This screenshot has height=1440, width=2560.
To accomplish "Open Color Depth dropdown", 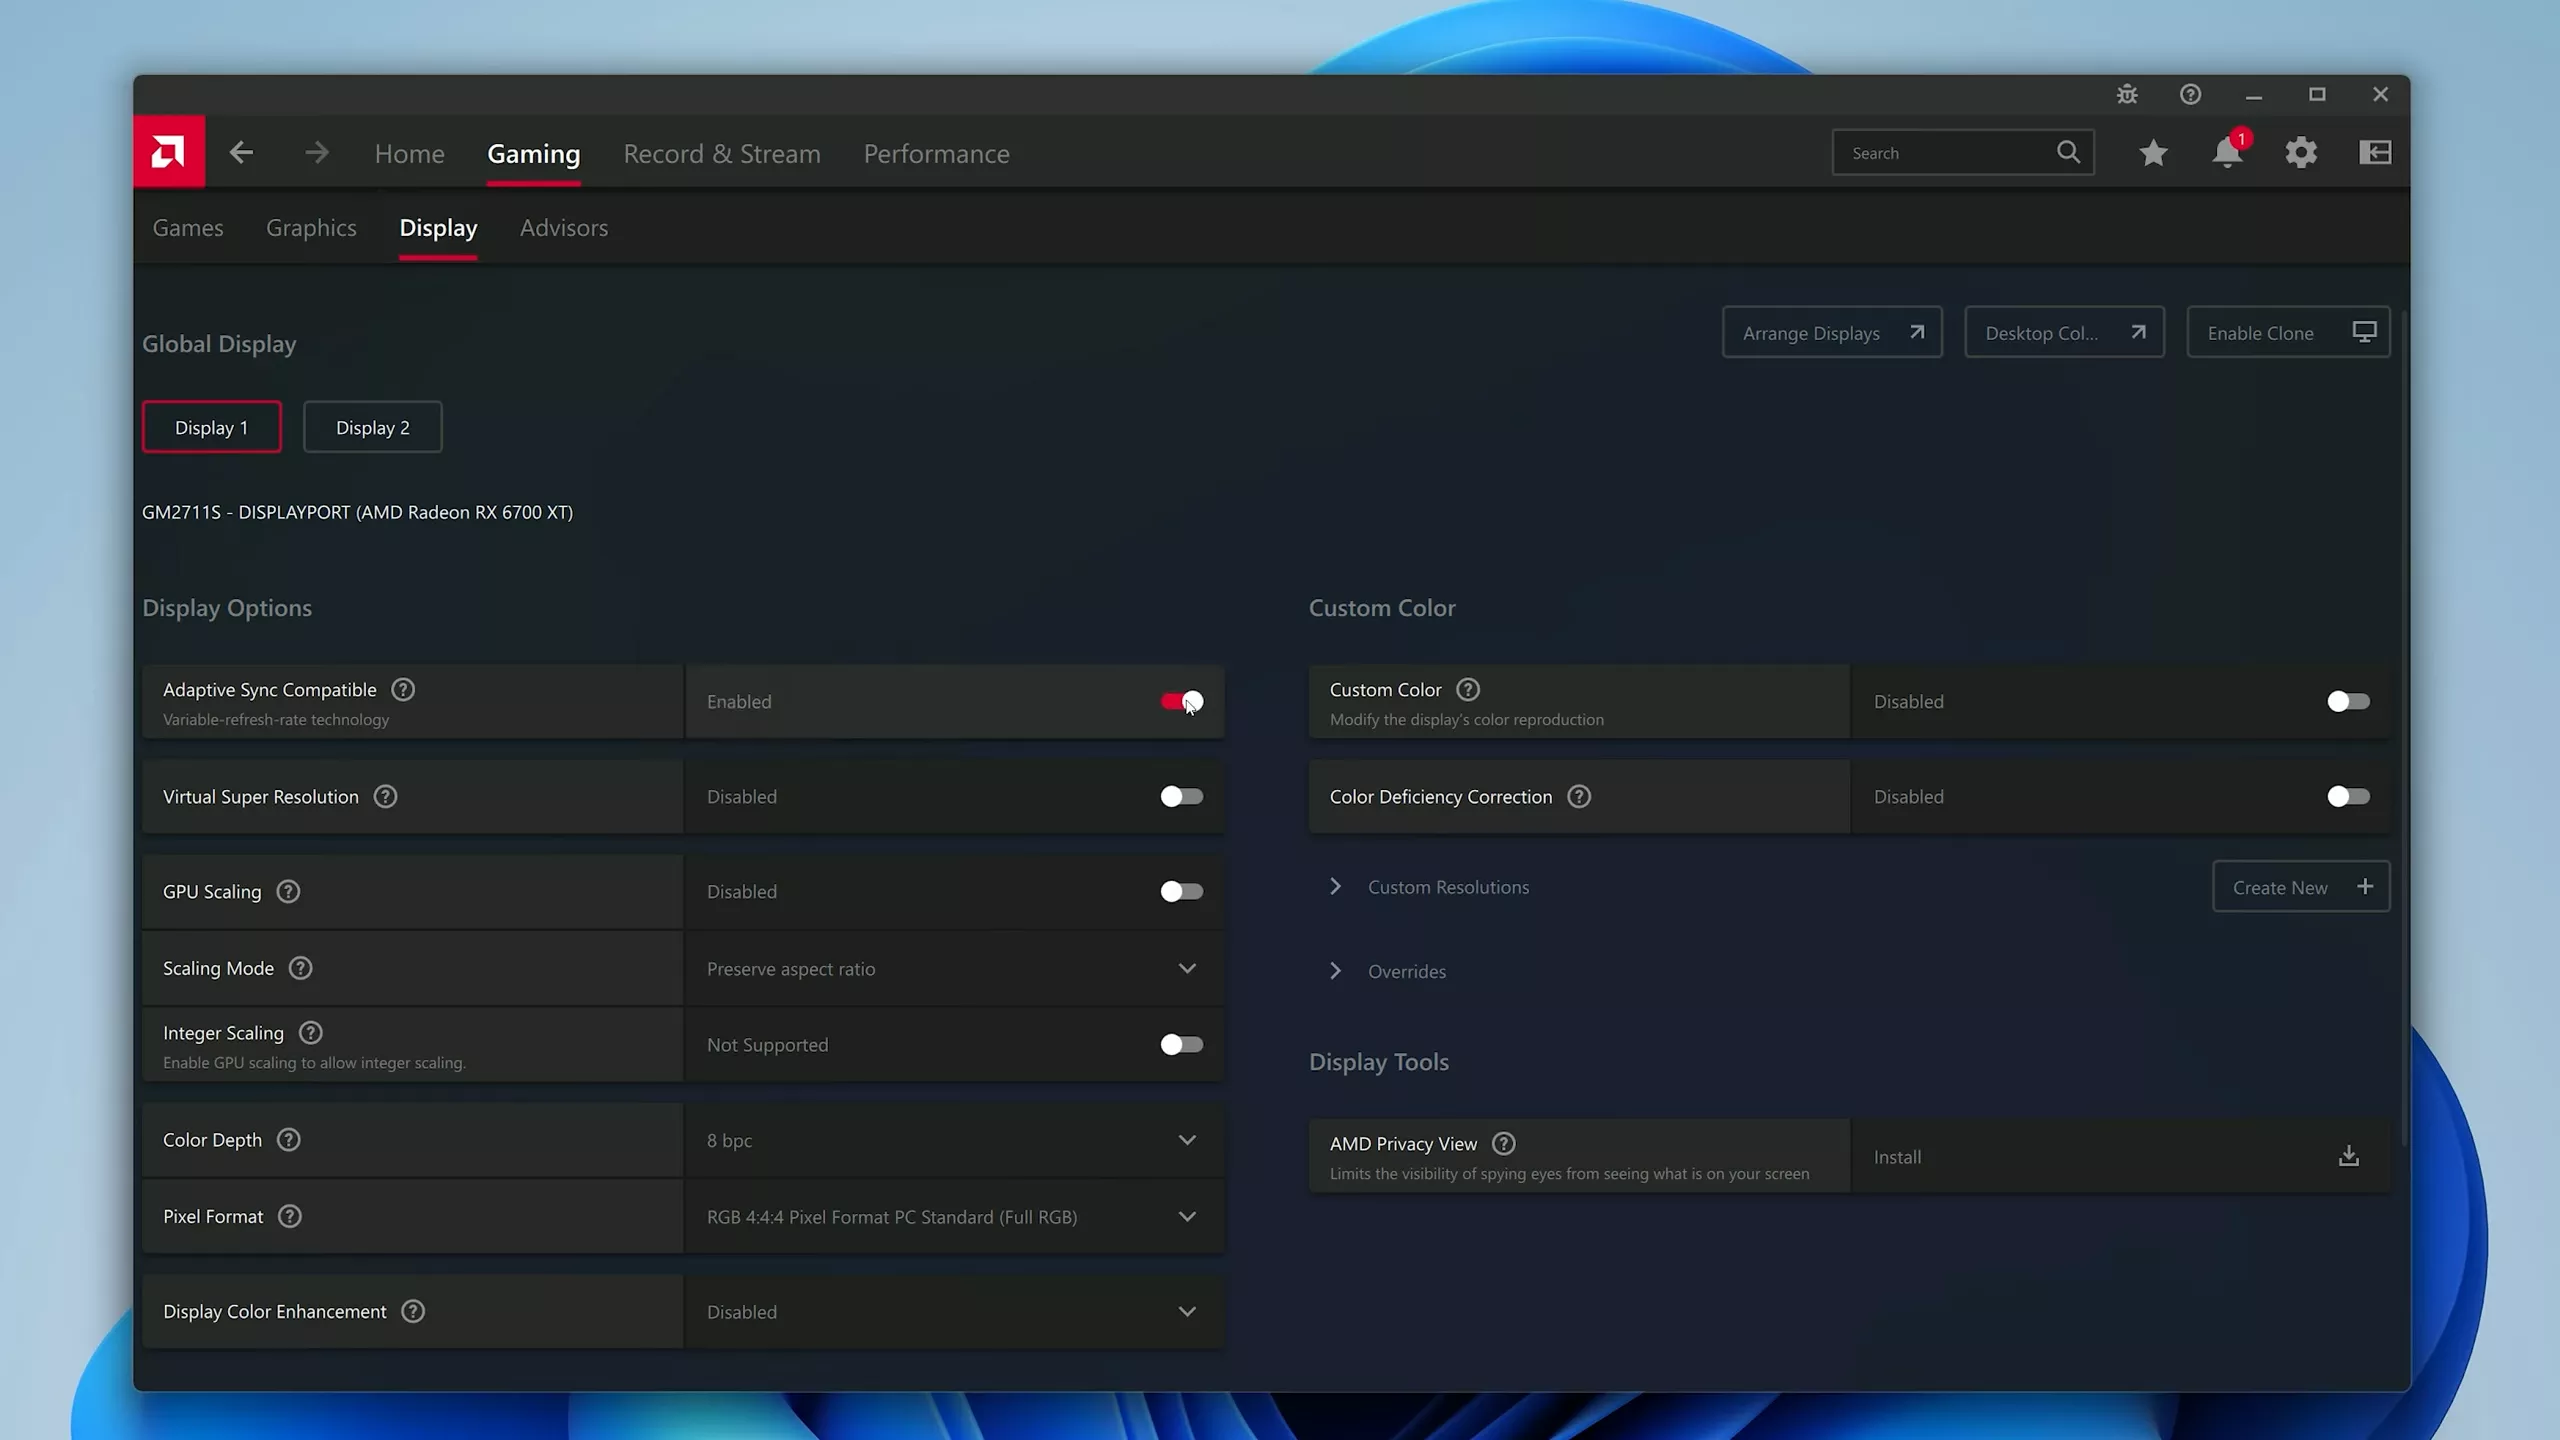I will click(954, 1140).
